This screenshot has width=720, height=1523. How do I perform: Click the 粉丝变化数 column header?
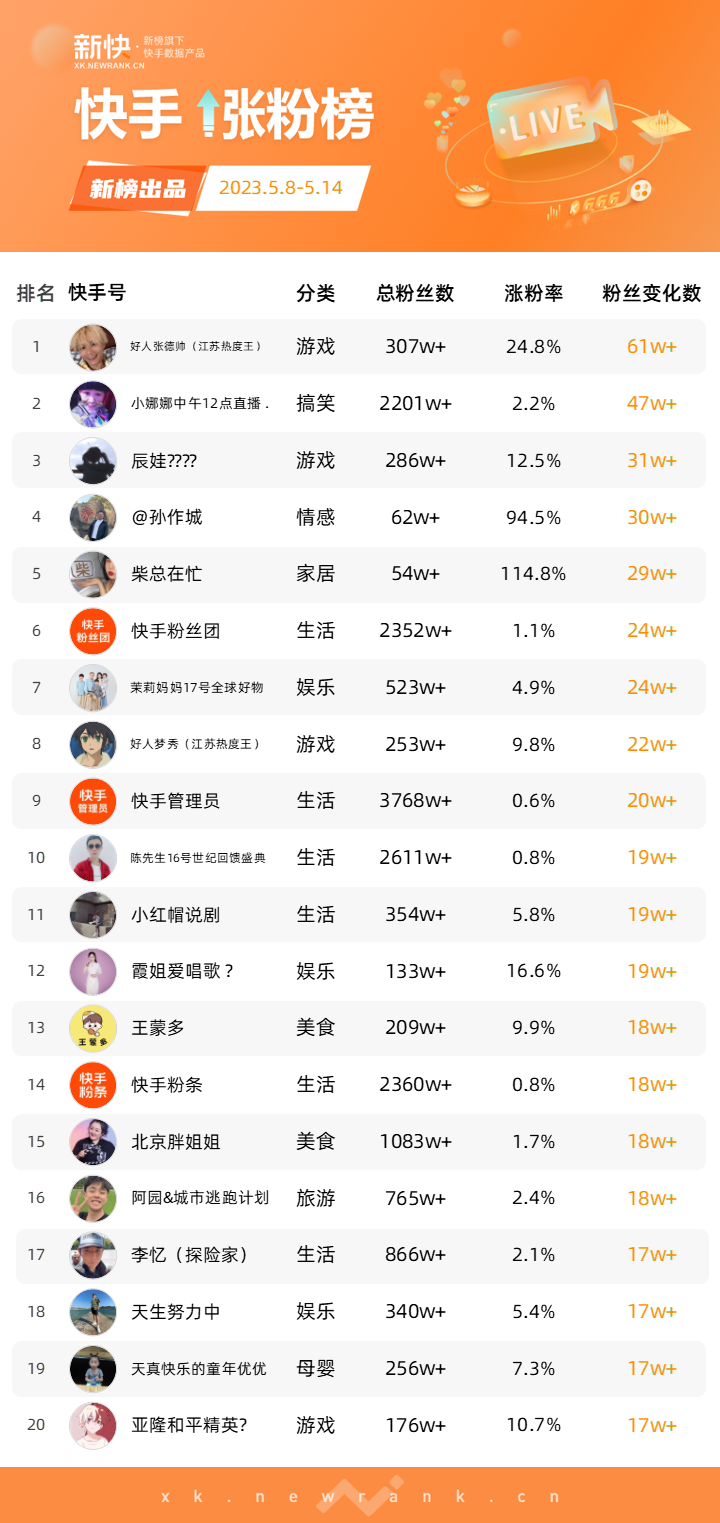(652, 293)
